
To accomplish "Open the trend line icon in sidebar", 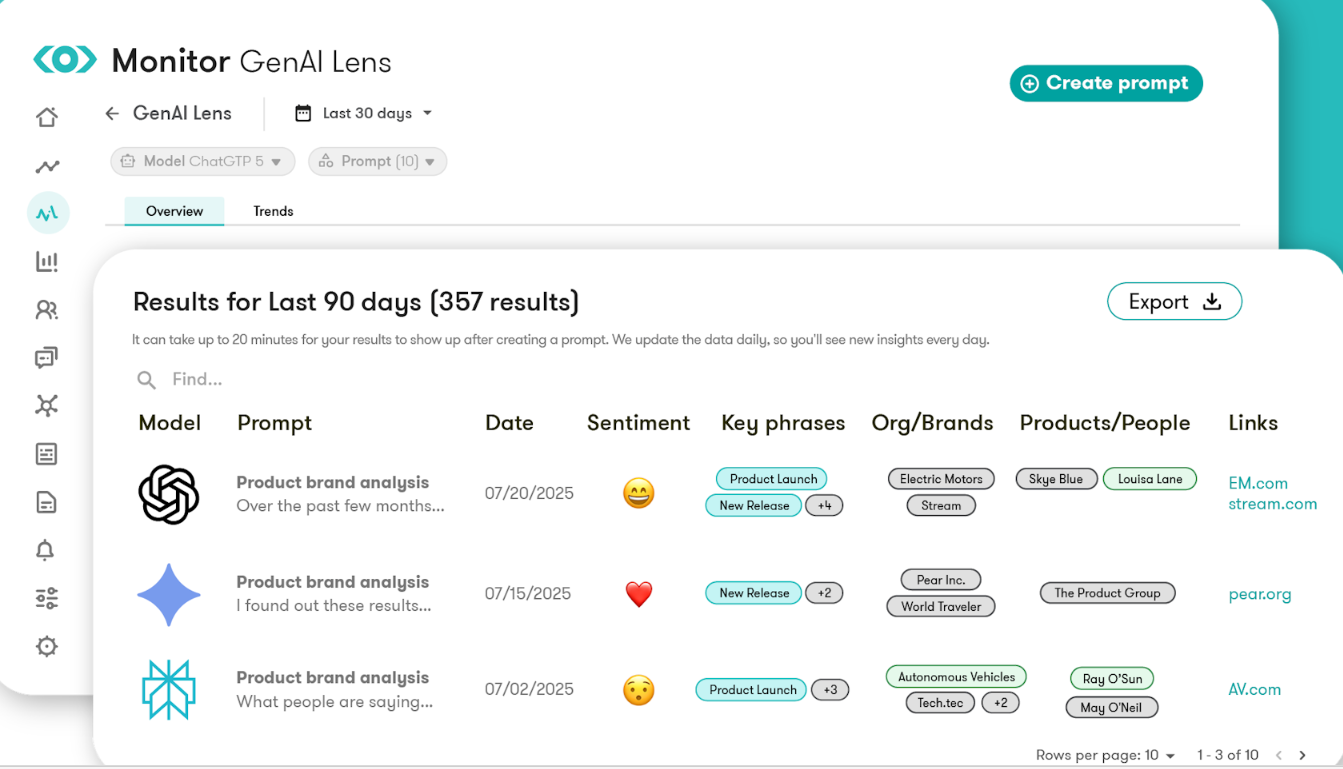I will pos(47,167).
